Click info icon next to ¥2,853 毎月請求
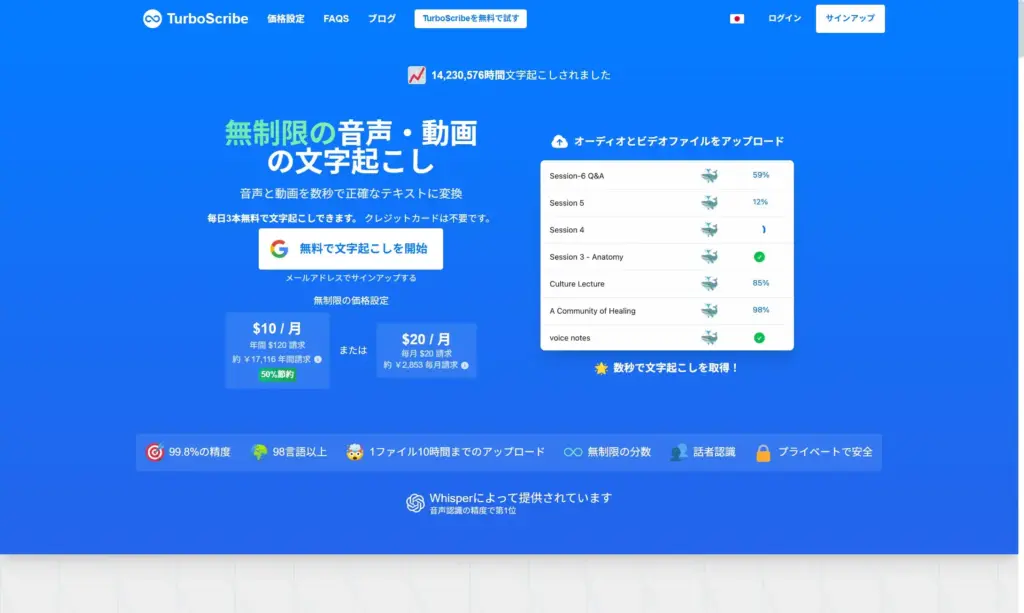This screenshot has width=1024, height=613. pyautogui.click(x=465, y=366)
